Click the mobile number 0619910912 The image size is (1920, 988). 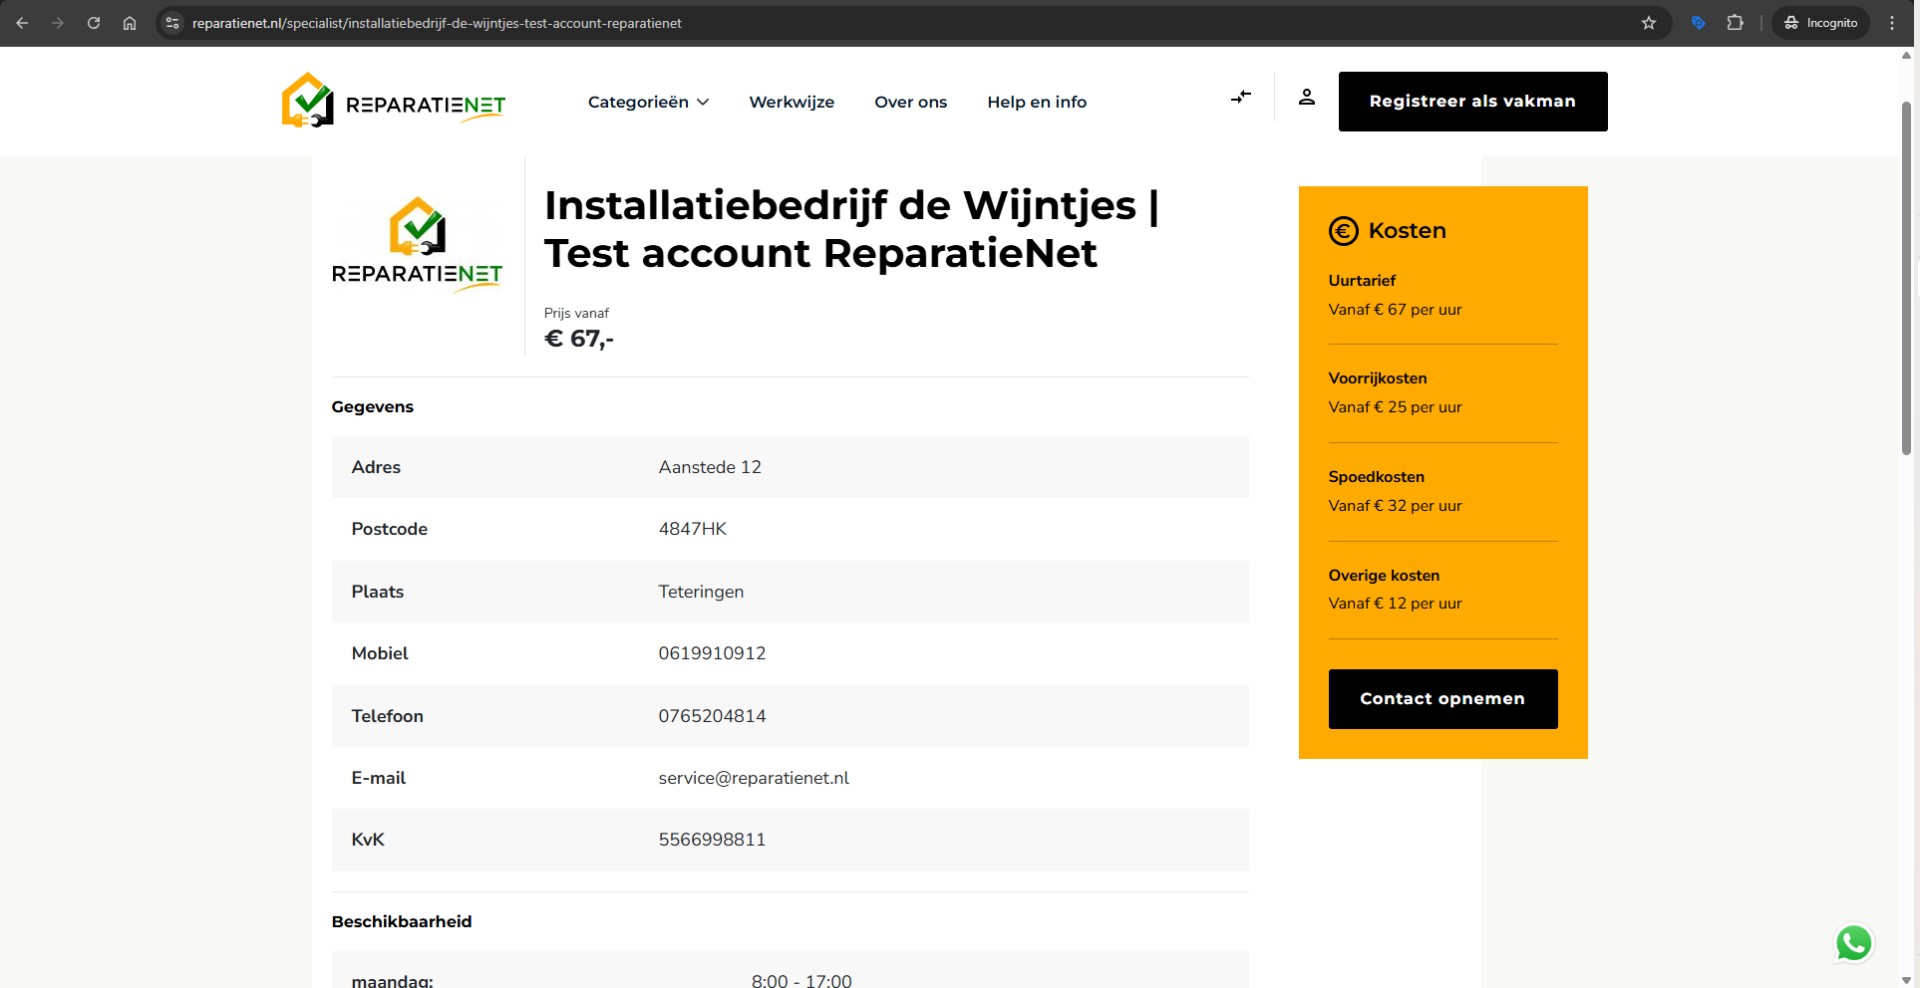point(712,654)
